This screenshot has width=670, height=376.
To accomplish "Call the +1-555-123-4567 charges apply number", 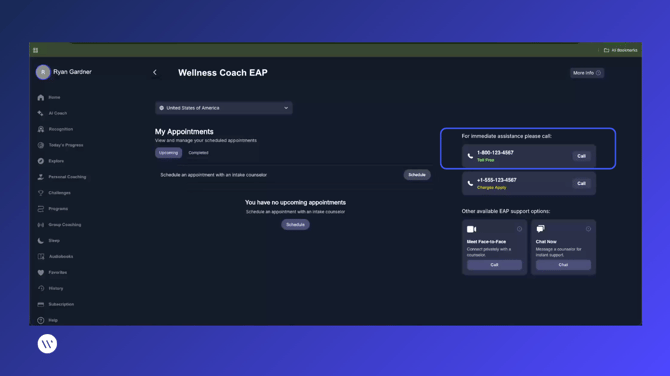I will pos(581,183).
